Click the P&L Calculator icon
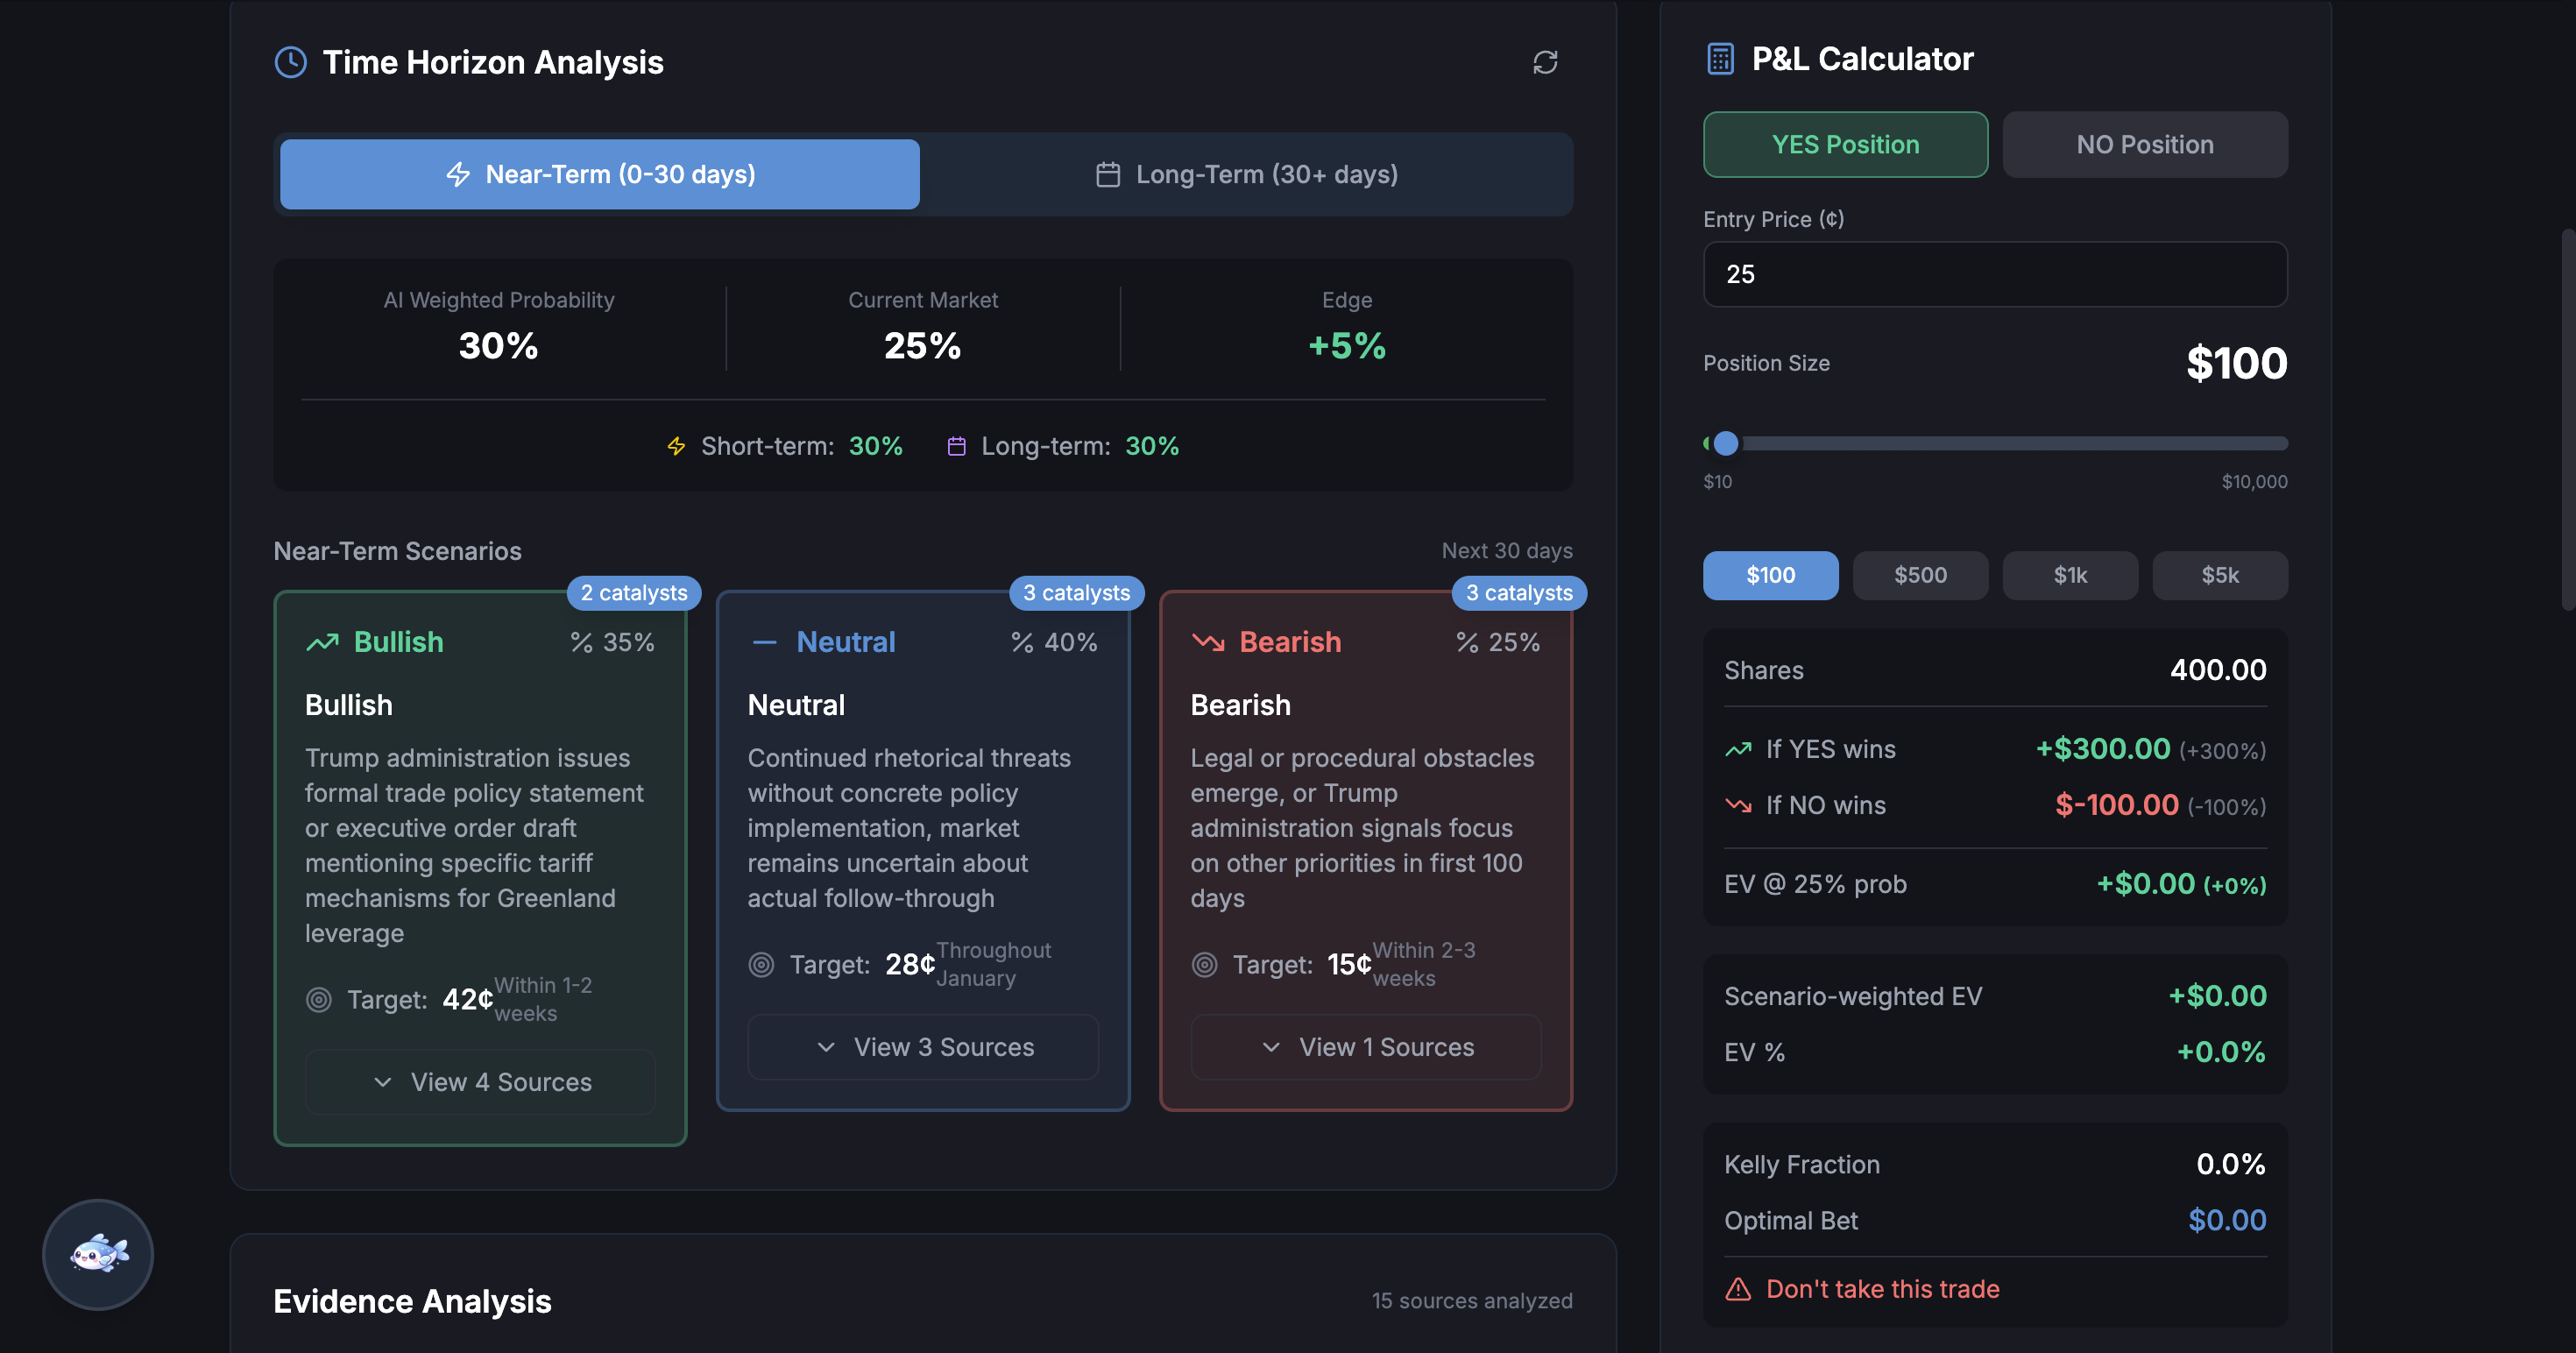Screen dimensions: 2576x1353 tap(1720, 59)
